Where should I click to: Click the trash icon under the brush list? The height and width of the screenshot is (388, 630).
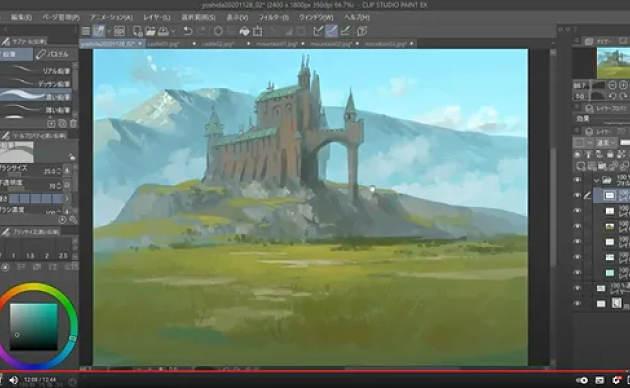(73, 124)
